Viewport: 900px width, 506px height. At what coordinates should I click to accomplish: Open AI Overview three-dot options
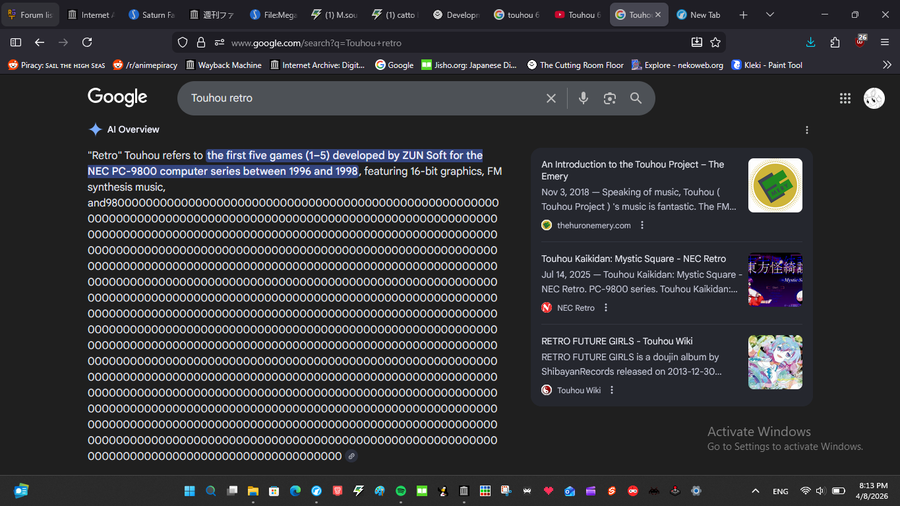click(x=806, y=130)
